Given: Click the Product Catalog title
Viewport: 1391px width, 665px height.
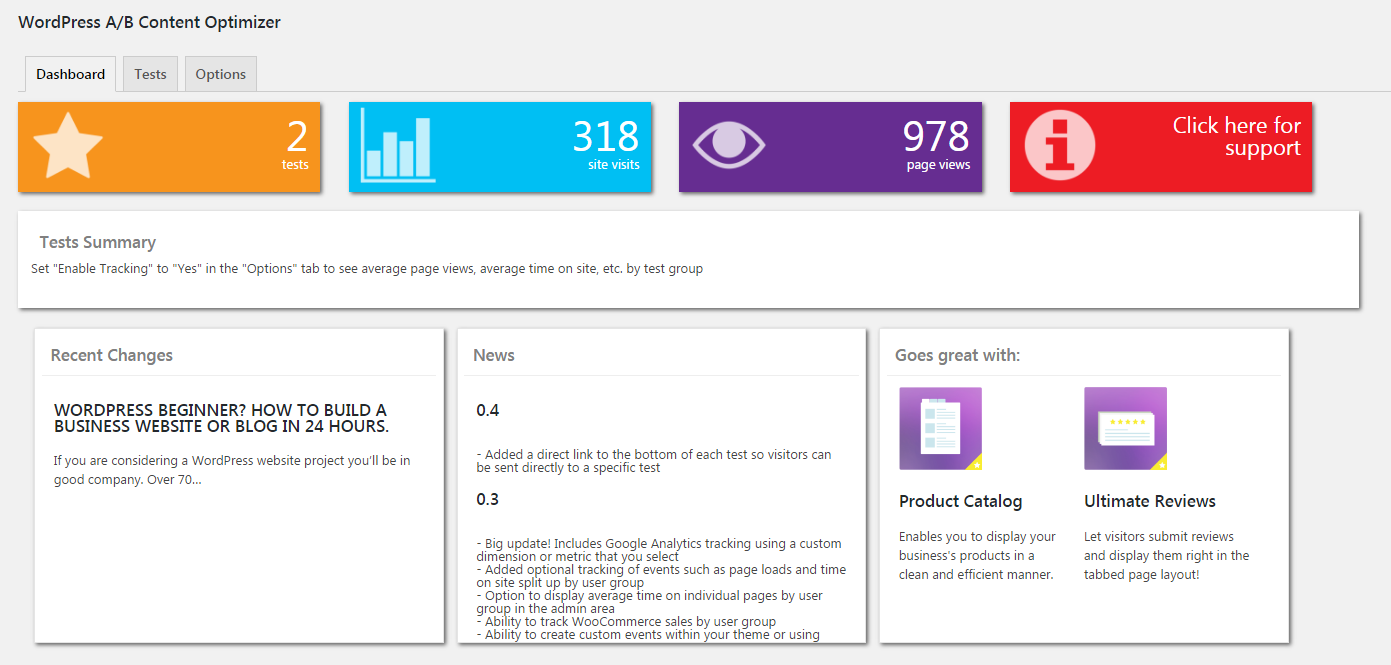Looking at the screenshot, I should click(960, 501).
